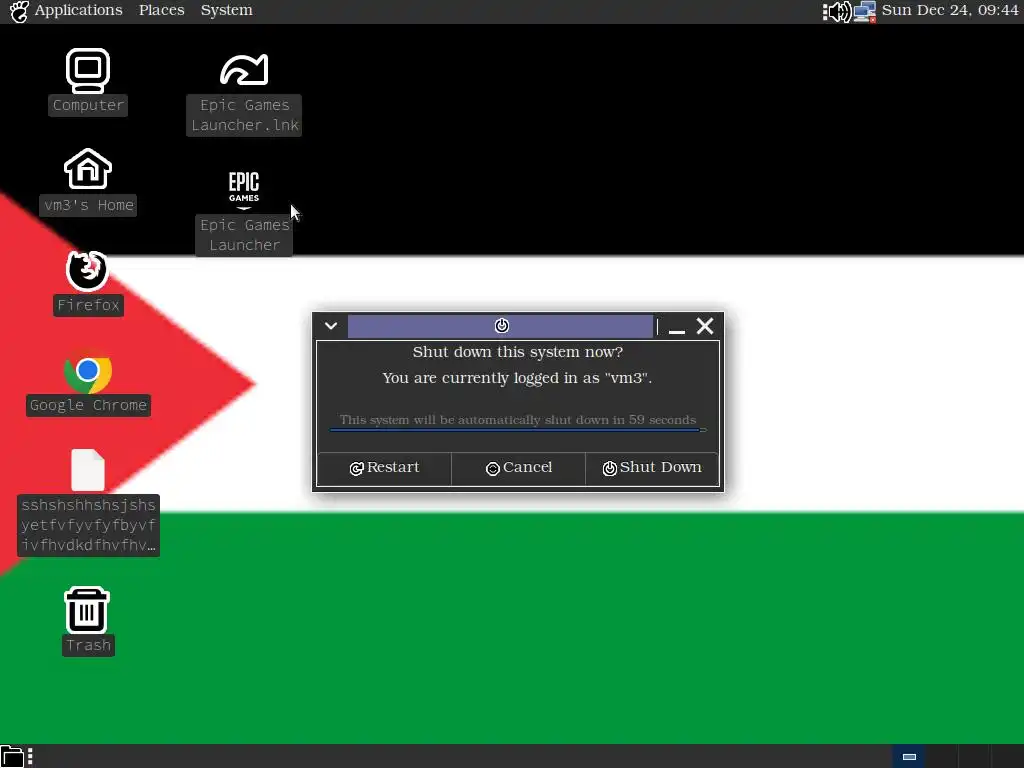The width and height of the screenshot is (1024, 768).
Task: Open vm3's Home folder icon
Action: [88, 169]
